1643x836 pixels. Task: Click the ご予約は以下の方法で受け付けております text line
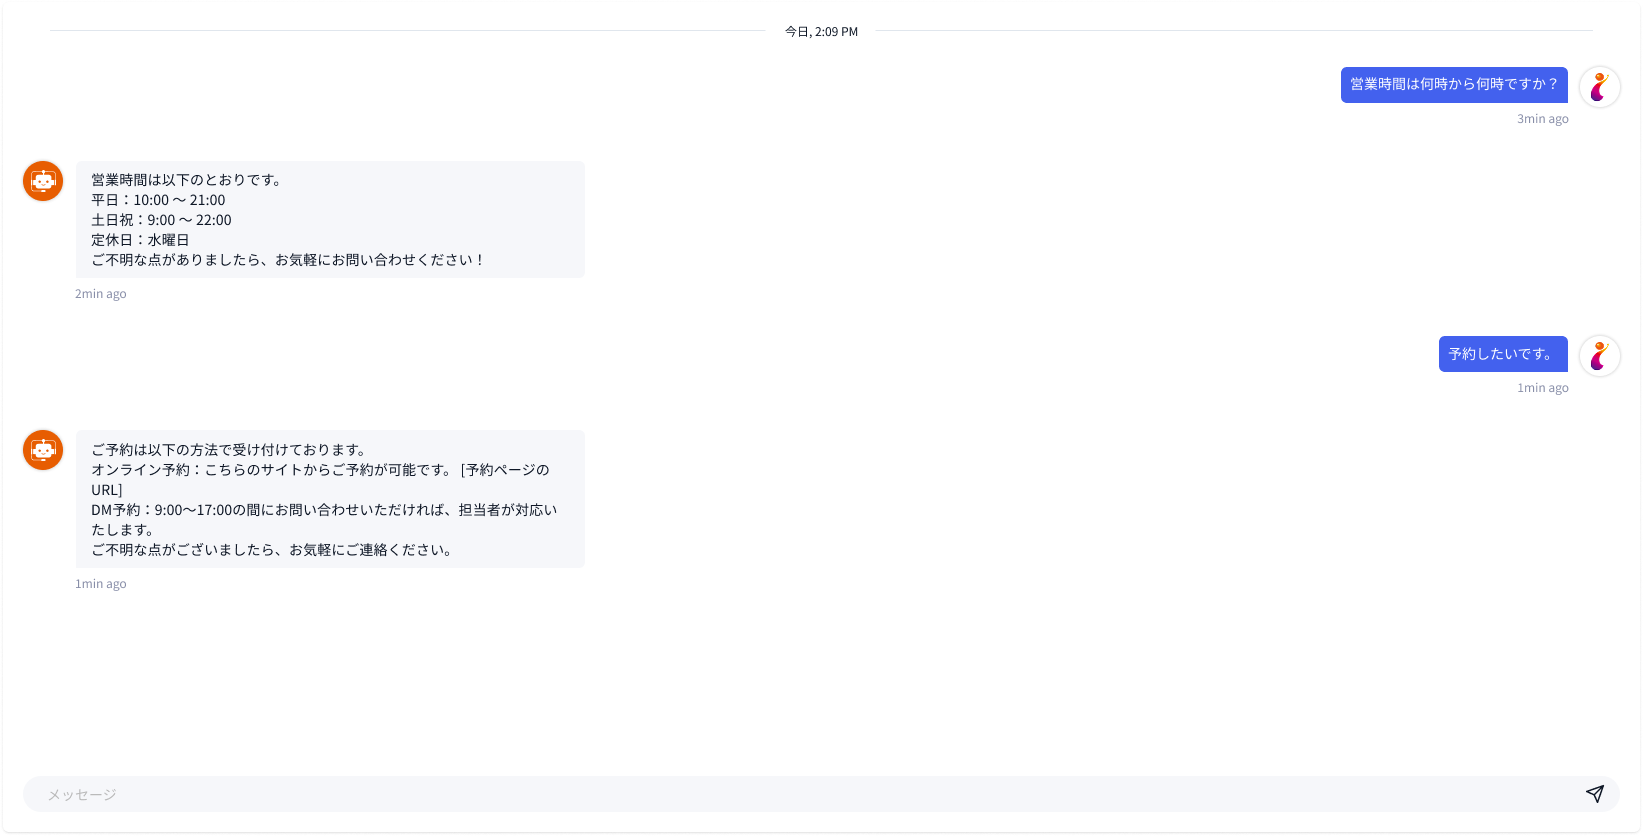pos(229,450)
